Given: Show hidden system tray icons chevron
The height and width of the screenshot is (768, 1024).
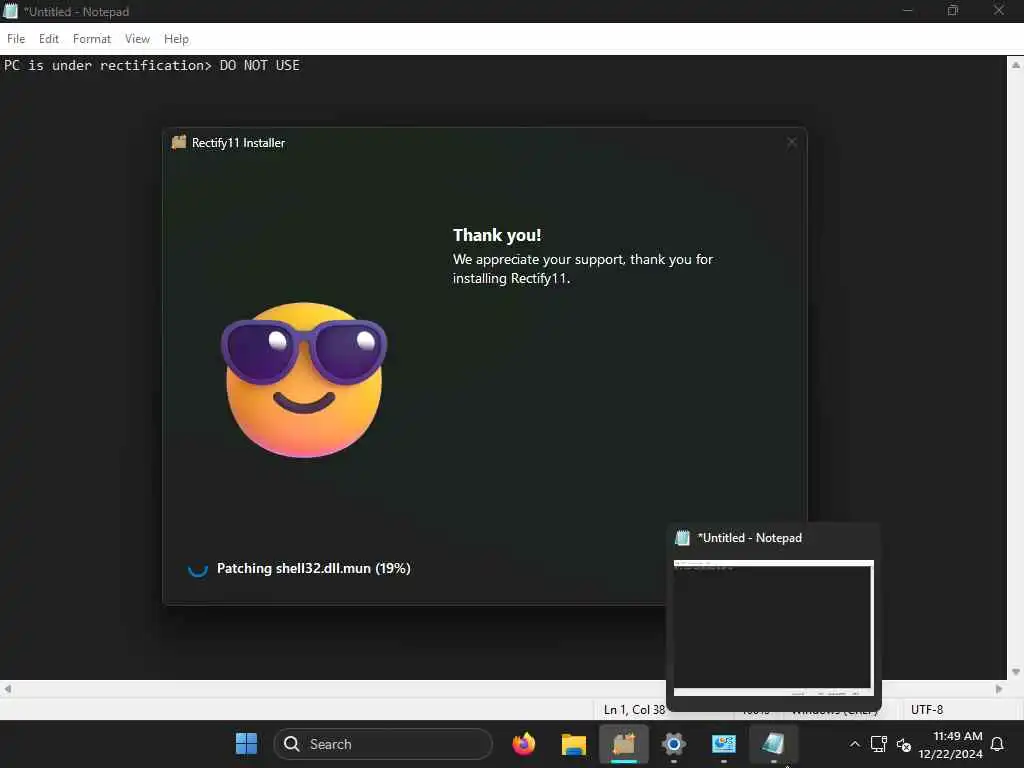Looking at the screenshot, I should click(x=854, y=744).
